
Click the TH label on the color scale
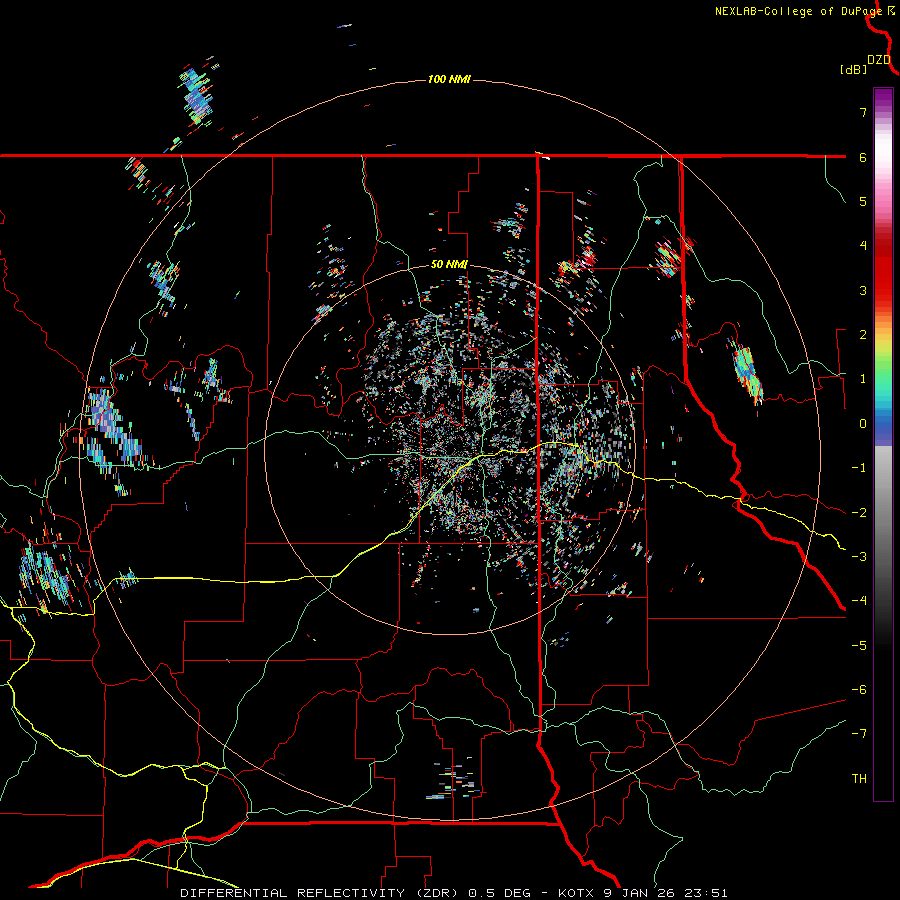click(x=859, y=779)
